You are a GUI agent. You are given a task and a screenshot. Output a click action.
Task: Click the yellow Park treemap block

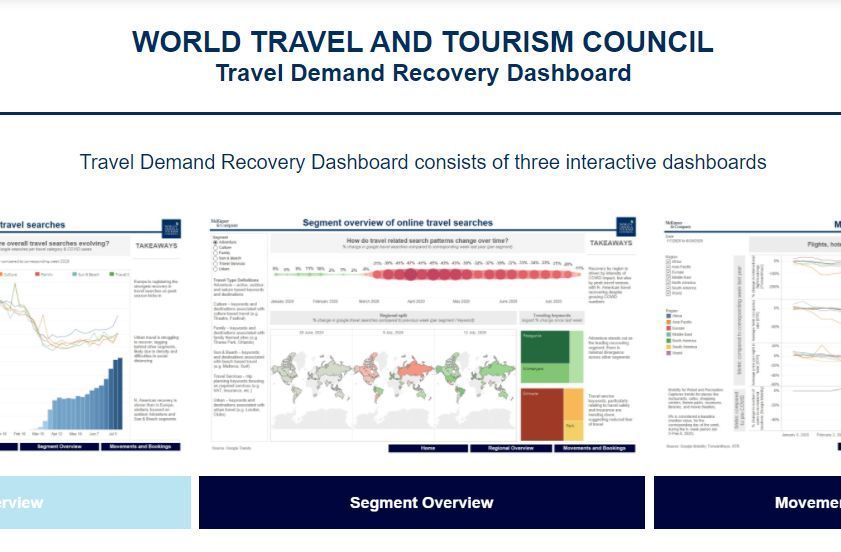coord(573,430)
